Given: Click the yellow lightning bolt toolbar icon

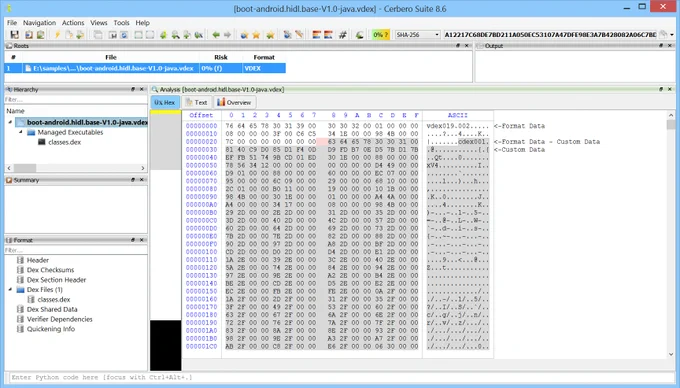Looking at the screenshot, I should [57, 35].
